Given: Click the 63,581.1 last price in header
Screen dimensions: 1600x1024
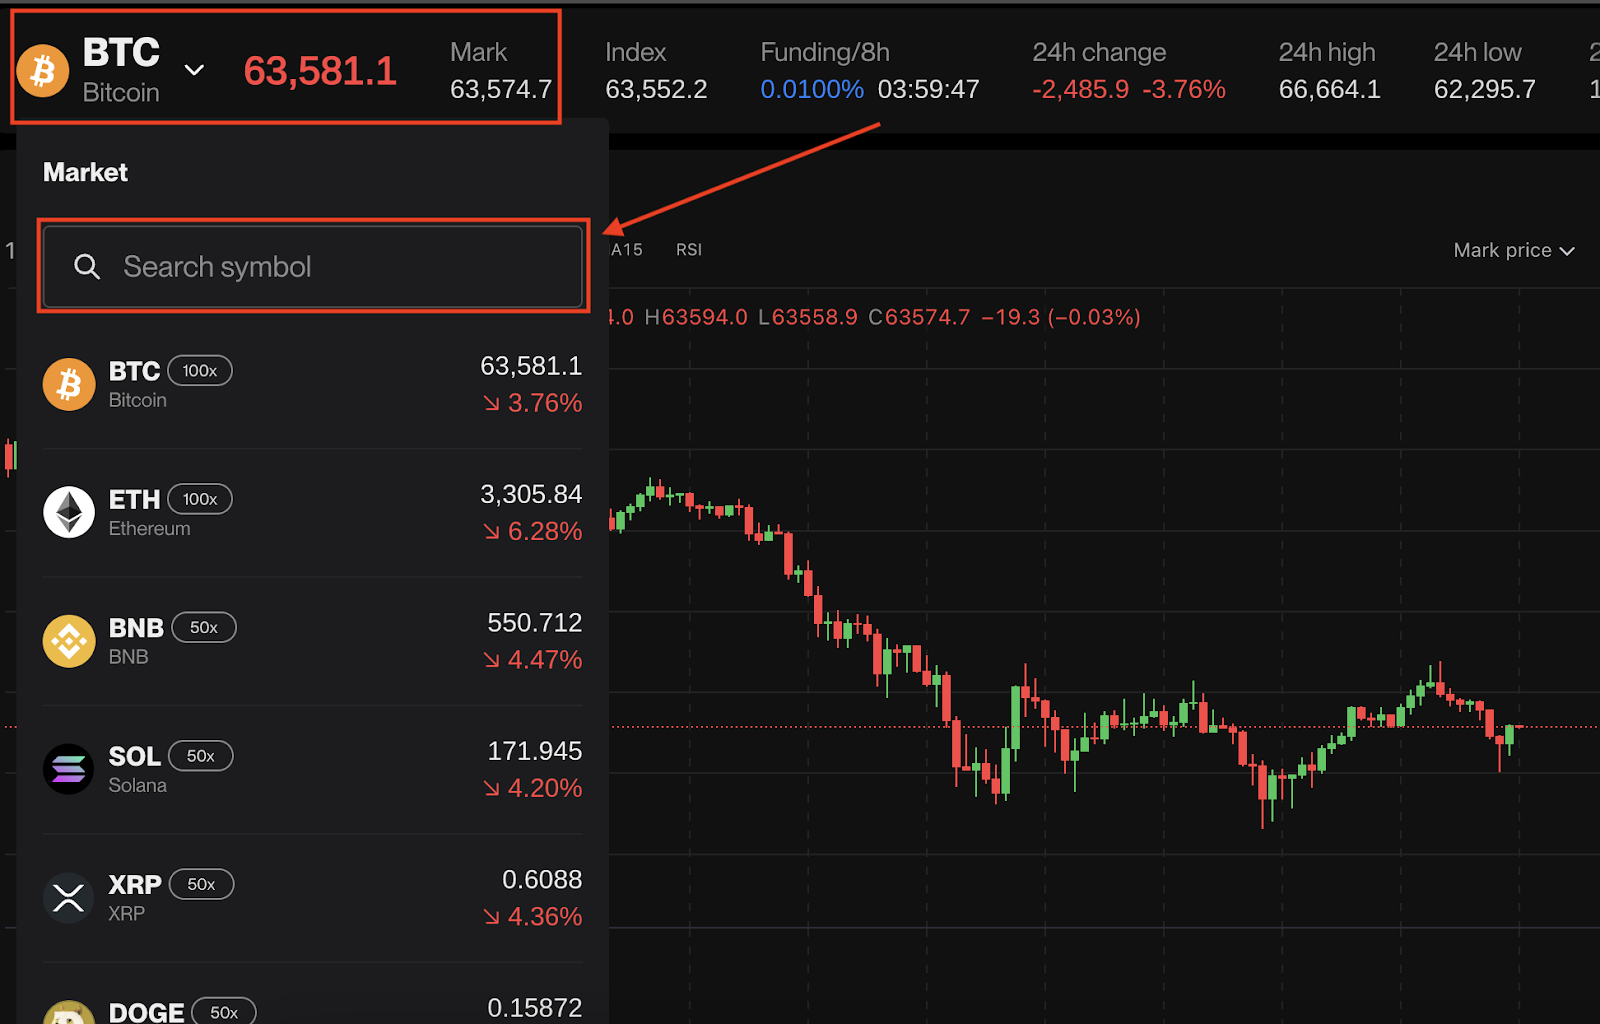Looking at the screenshot, I should [x=320, y=71].
